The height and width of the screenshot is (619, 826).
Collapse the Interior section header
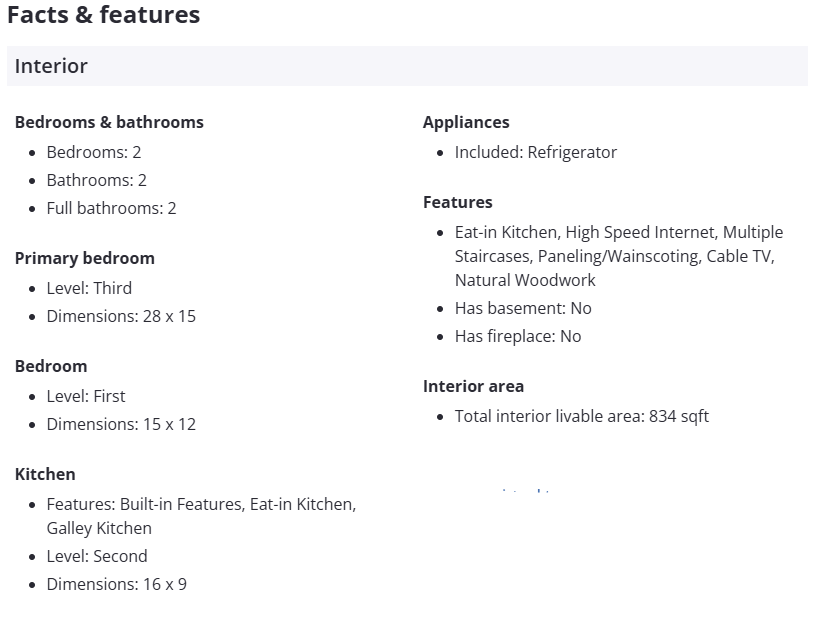click(x=51, y=66)
